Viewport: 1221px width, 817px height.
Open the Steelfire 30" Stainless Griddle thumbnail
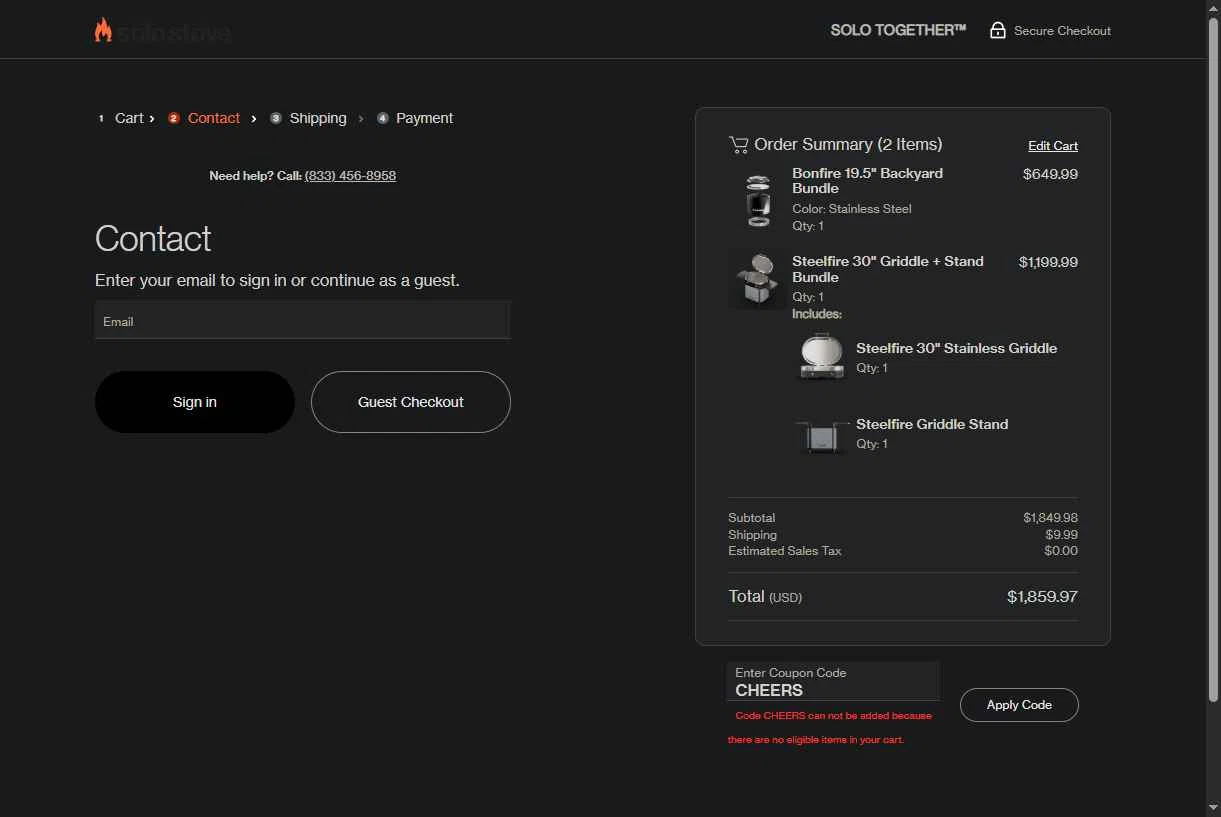(822, 357)
